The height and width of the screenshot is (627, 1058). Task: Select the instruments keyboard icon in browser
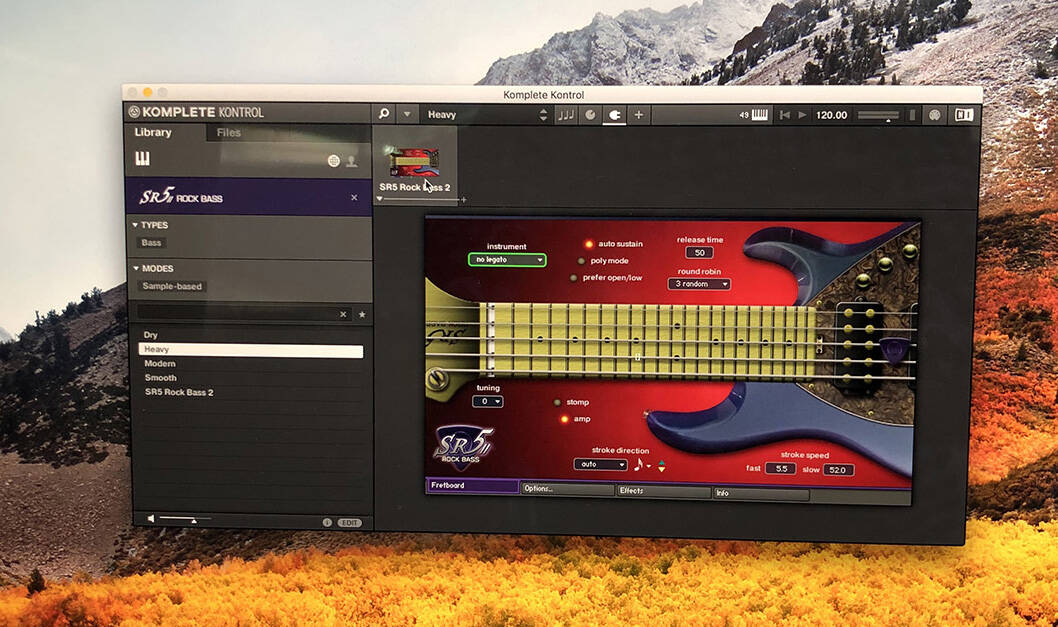pos(142,159)
